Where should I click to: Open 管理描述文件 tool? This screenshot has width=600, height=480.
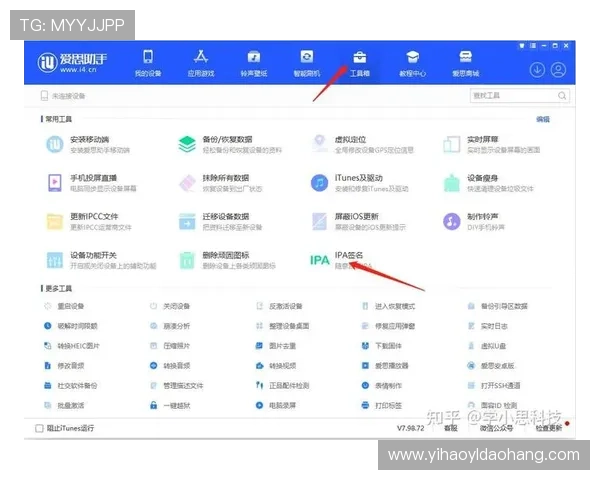(x=177, y=386)
